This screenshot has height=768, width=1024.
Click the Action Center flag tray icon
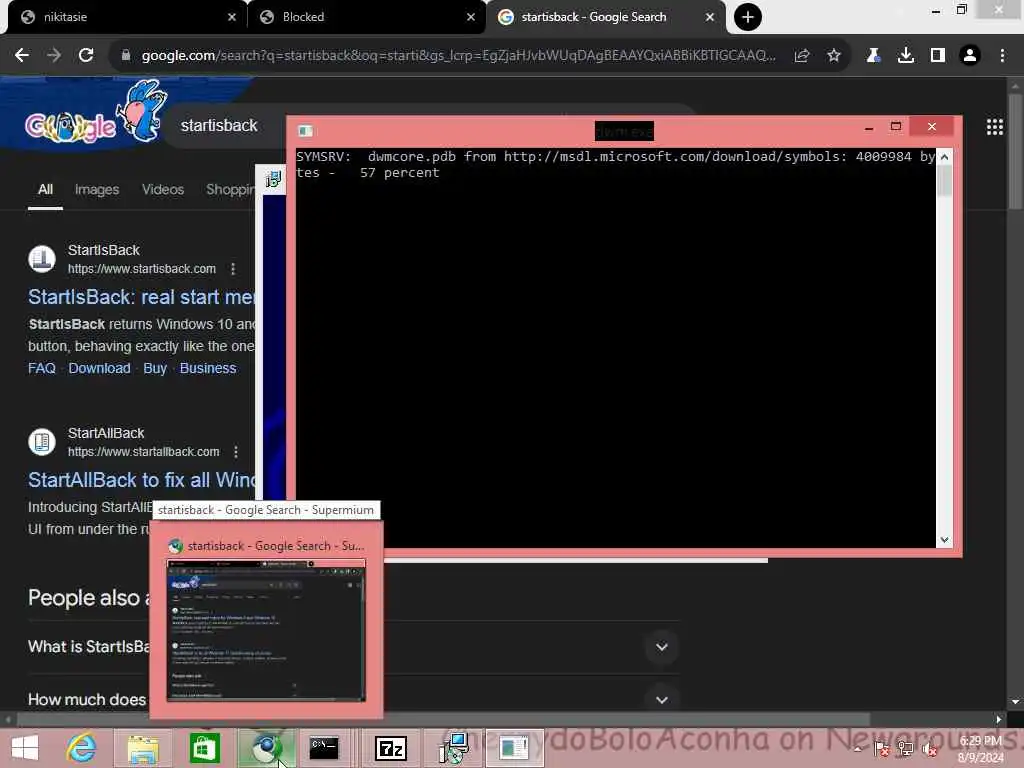(882, 749)
